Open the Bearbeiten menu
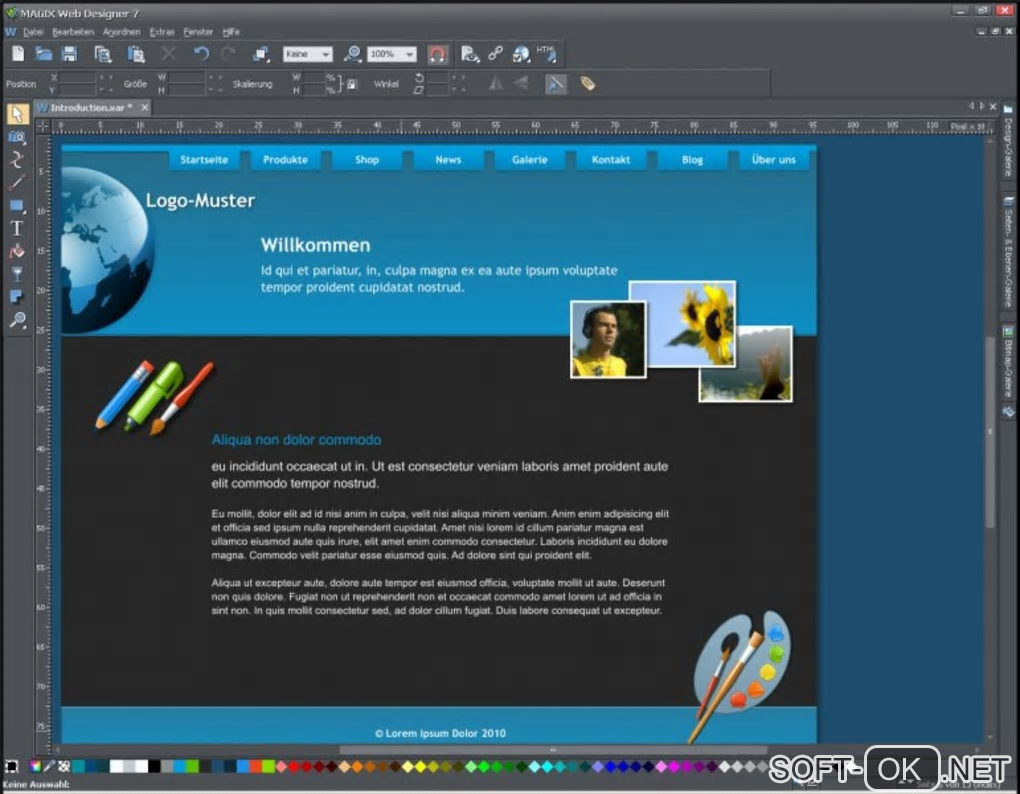The width and height of the screenshot is (1020, 794). (x=73, y=31)
